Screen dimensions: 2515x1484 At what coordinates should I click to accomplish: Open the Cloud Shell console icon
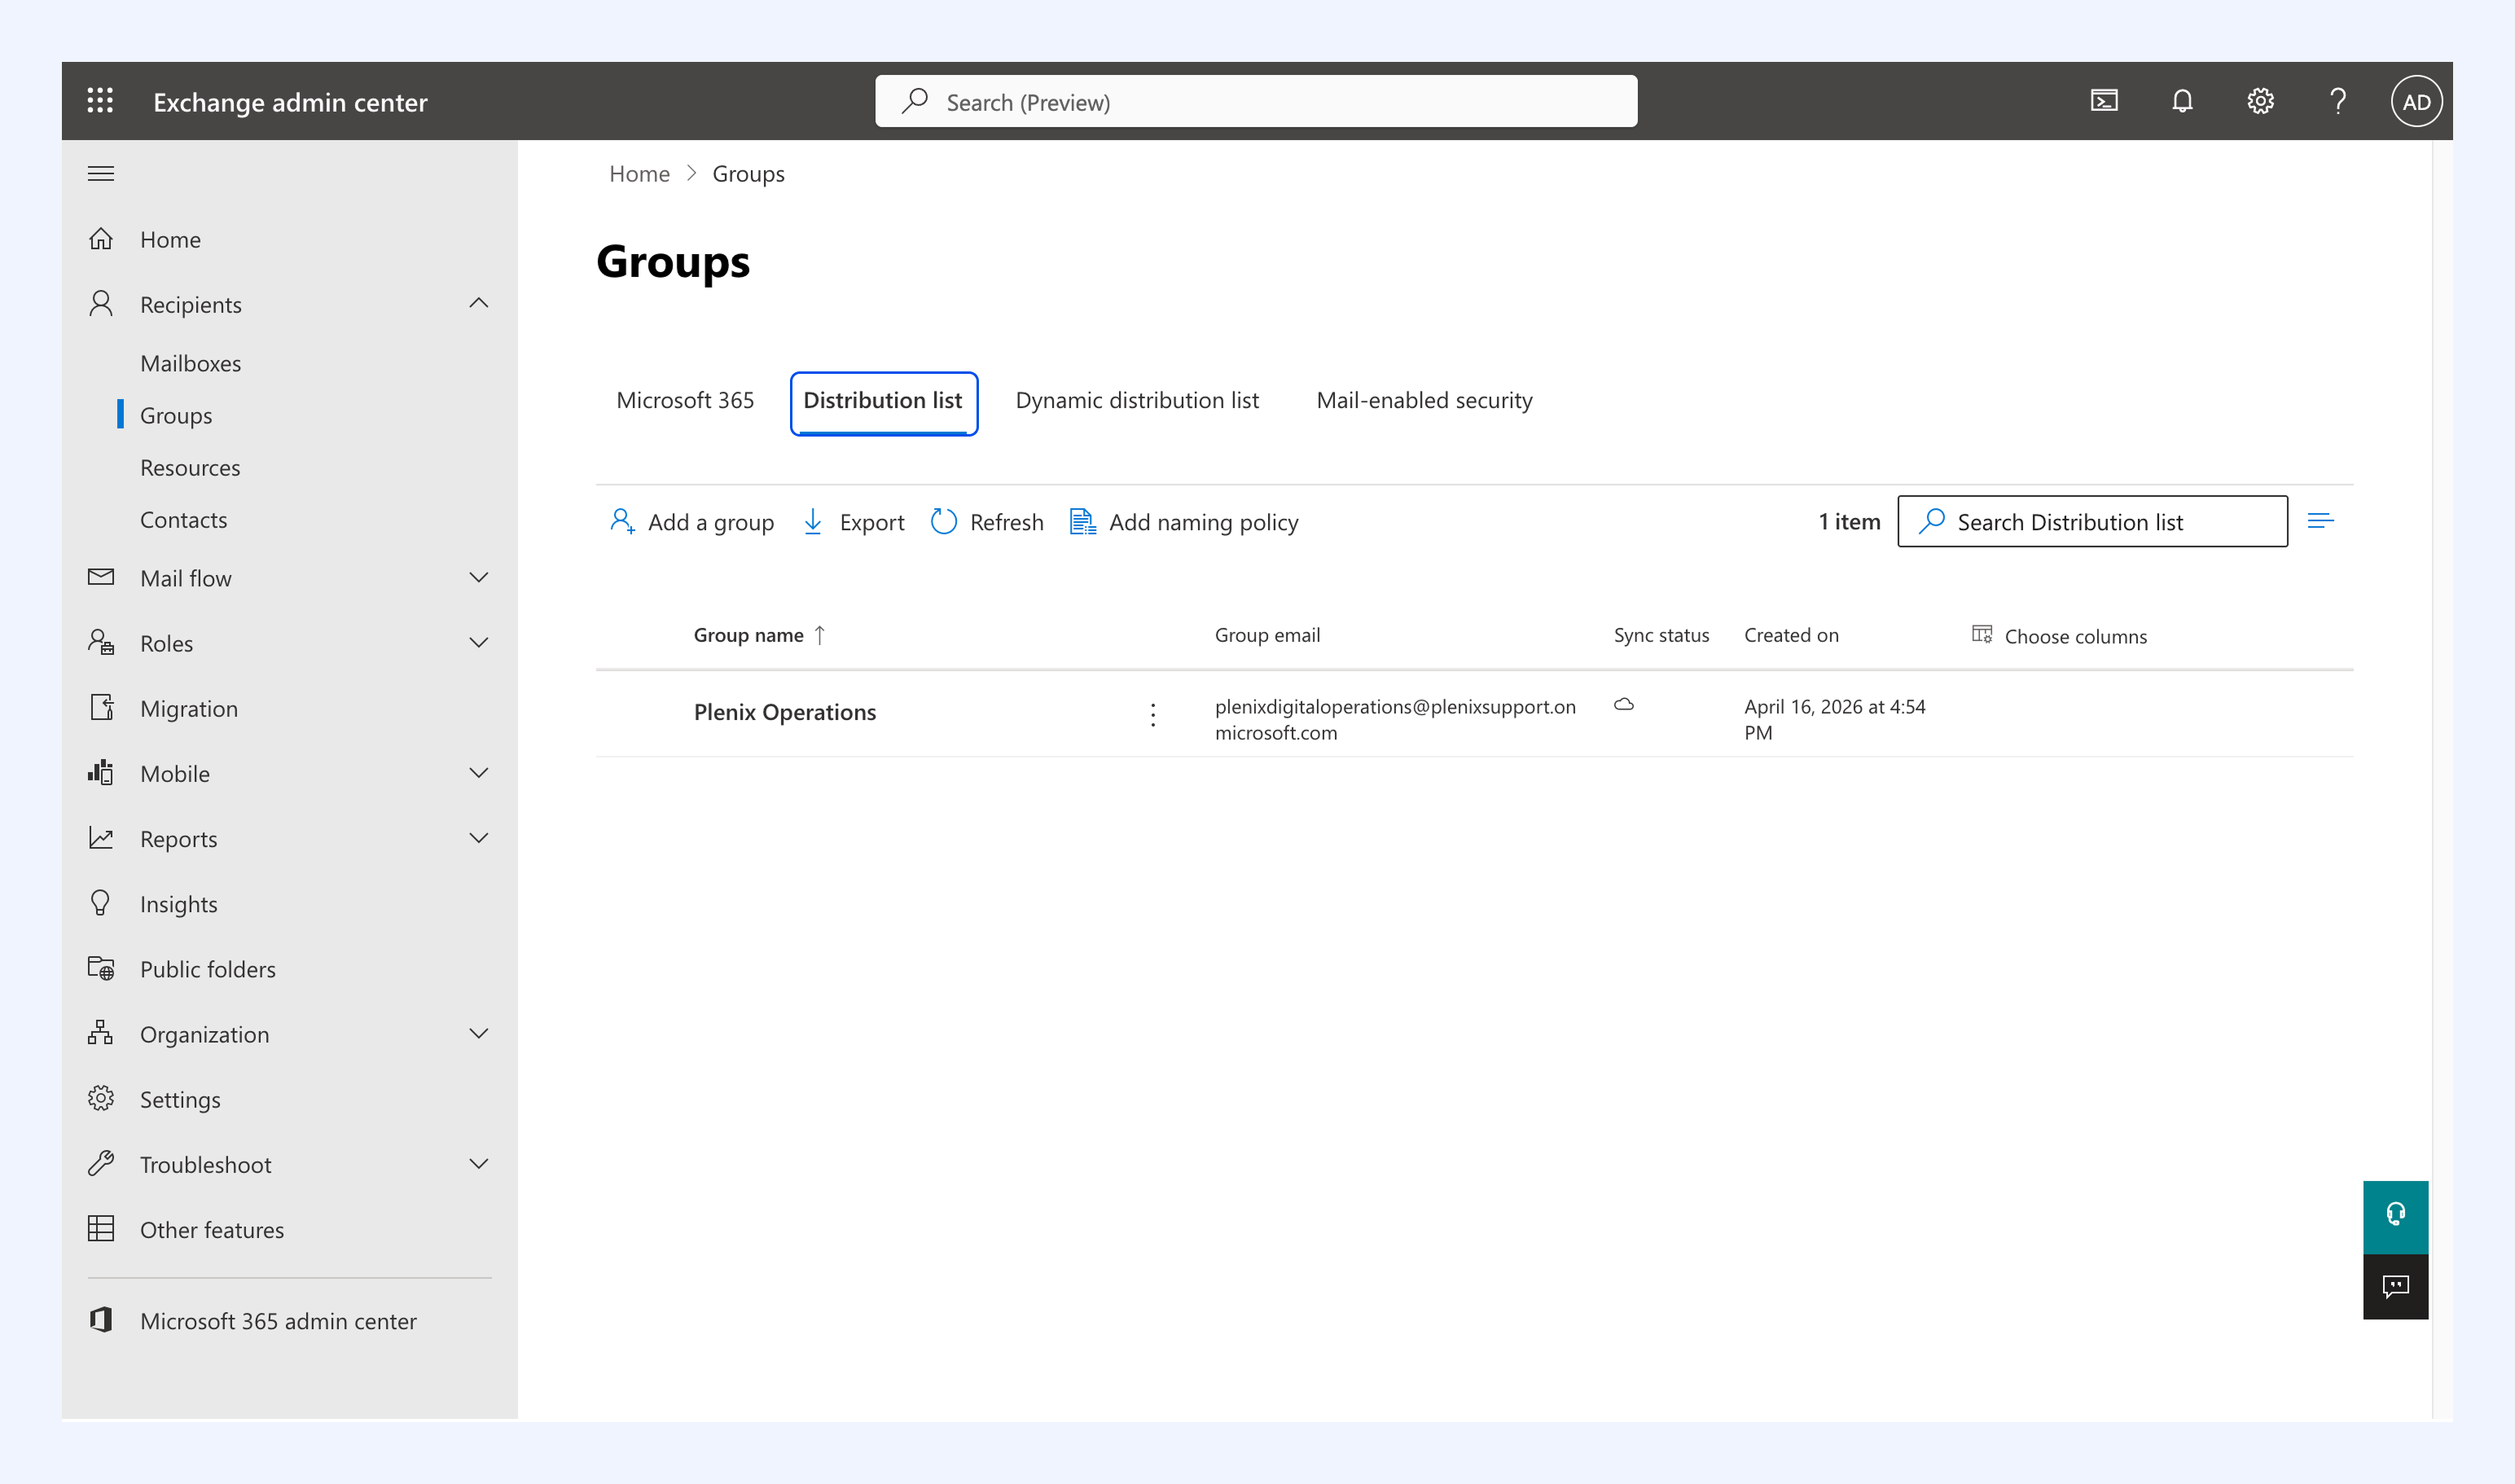(2104, 101)
